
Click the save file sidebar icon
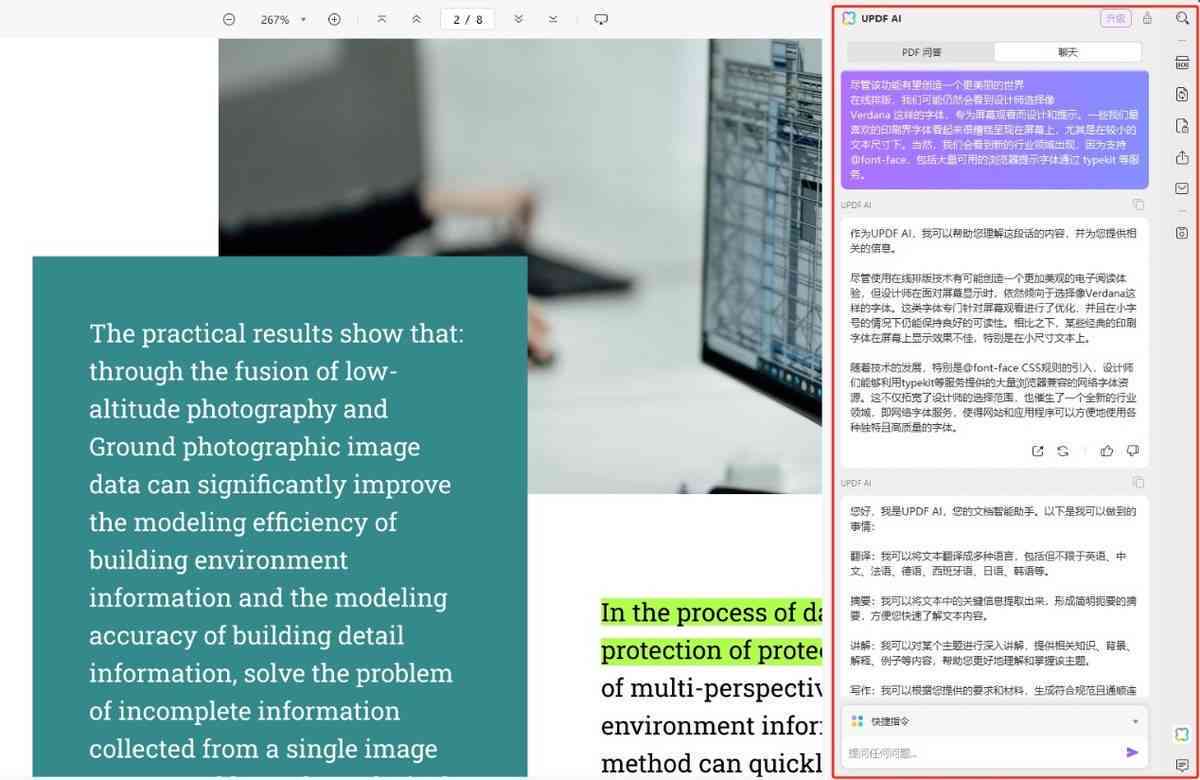1182,233
